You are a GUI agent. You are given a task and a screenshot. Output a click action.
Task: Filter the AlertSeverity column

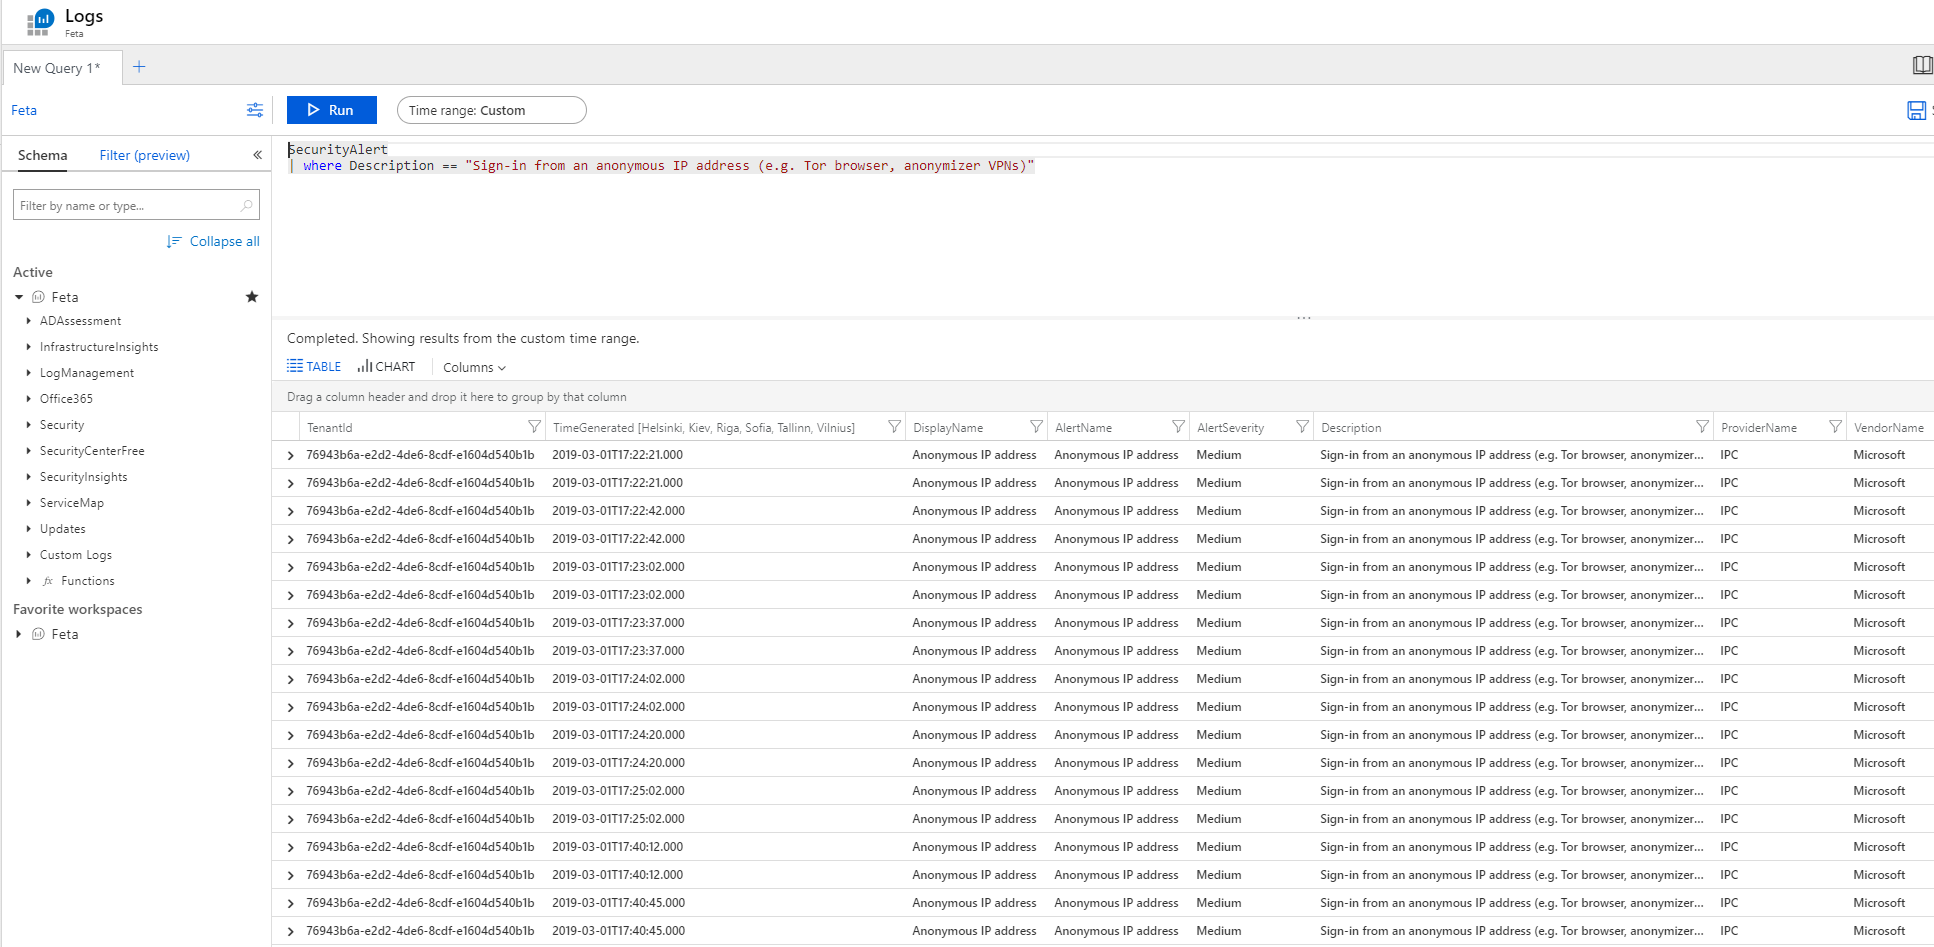tap(1302, 427)
